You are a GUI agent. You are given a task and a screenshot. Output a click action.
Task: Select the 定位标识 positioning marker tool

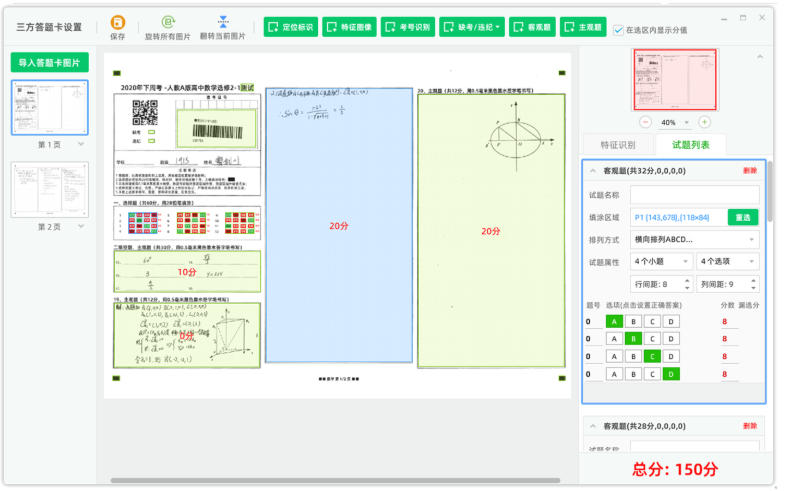[x=290, y=28]
